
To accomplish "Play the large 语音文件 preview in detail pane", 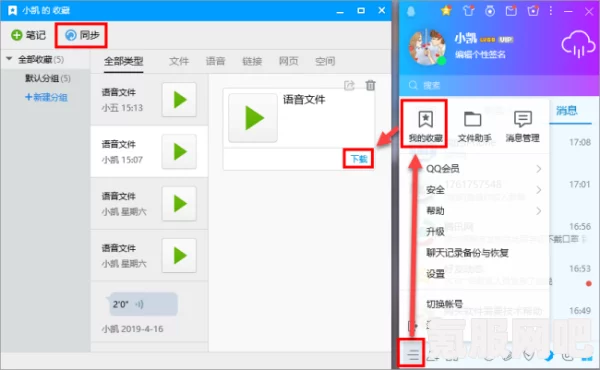I will point(253,118).
